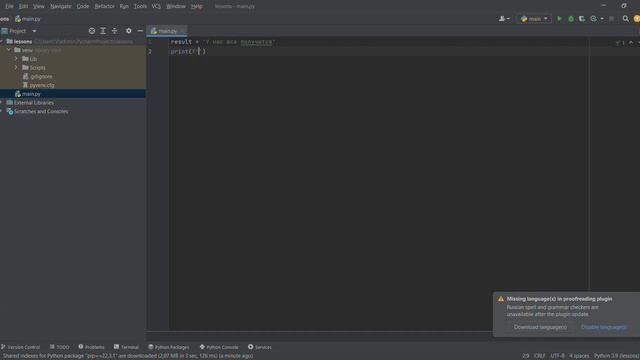The image size is (640, 360).
Task: Place cursor in print statement on line 2
Action: click(188, 51)
